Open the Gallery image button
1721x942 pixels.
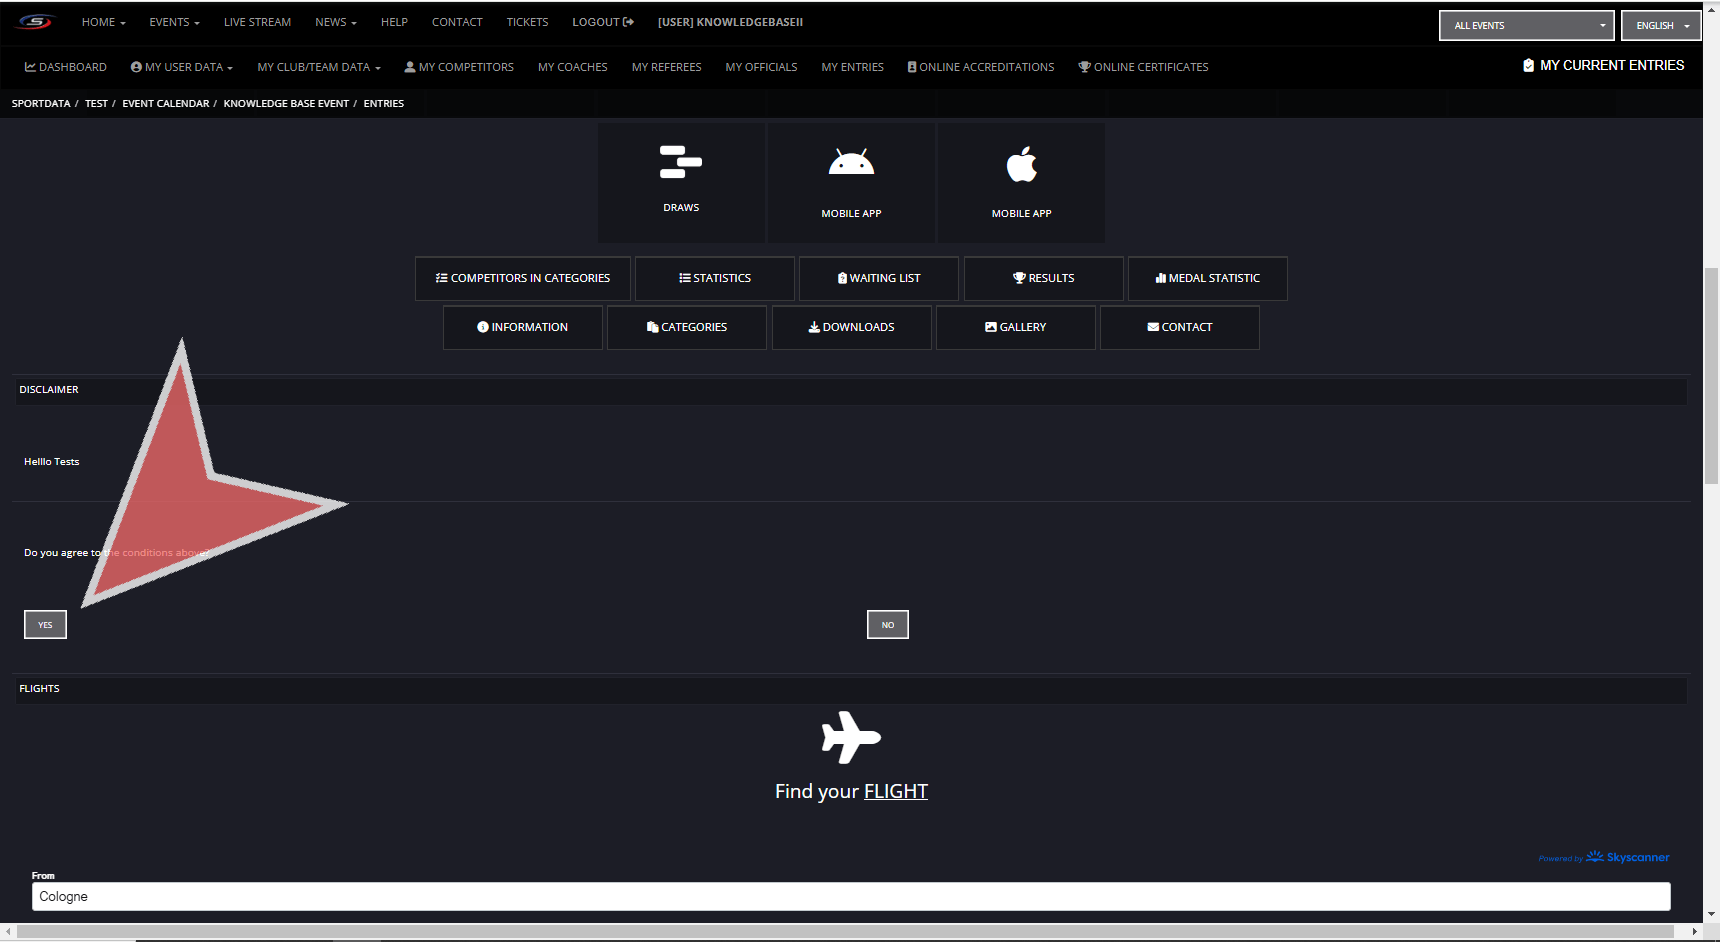1015,327
